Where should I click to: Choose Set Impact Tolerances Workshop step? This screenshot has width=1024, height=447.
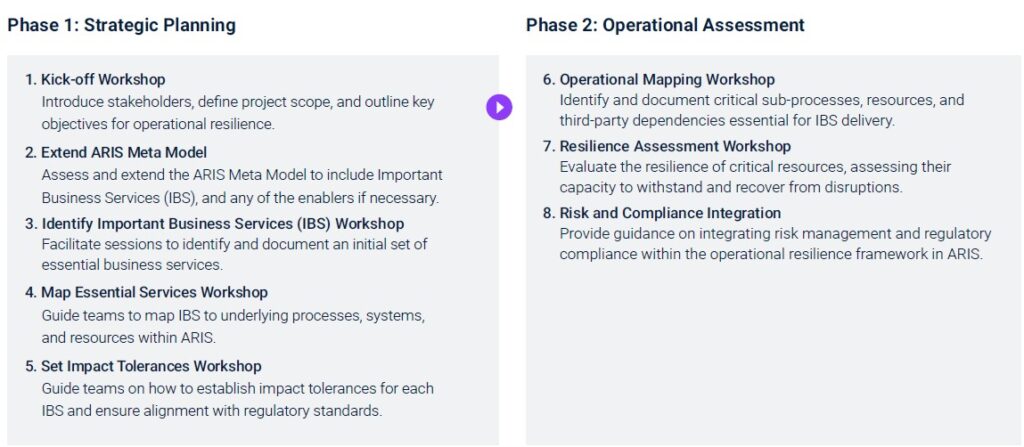(x=143, y=366)
